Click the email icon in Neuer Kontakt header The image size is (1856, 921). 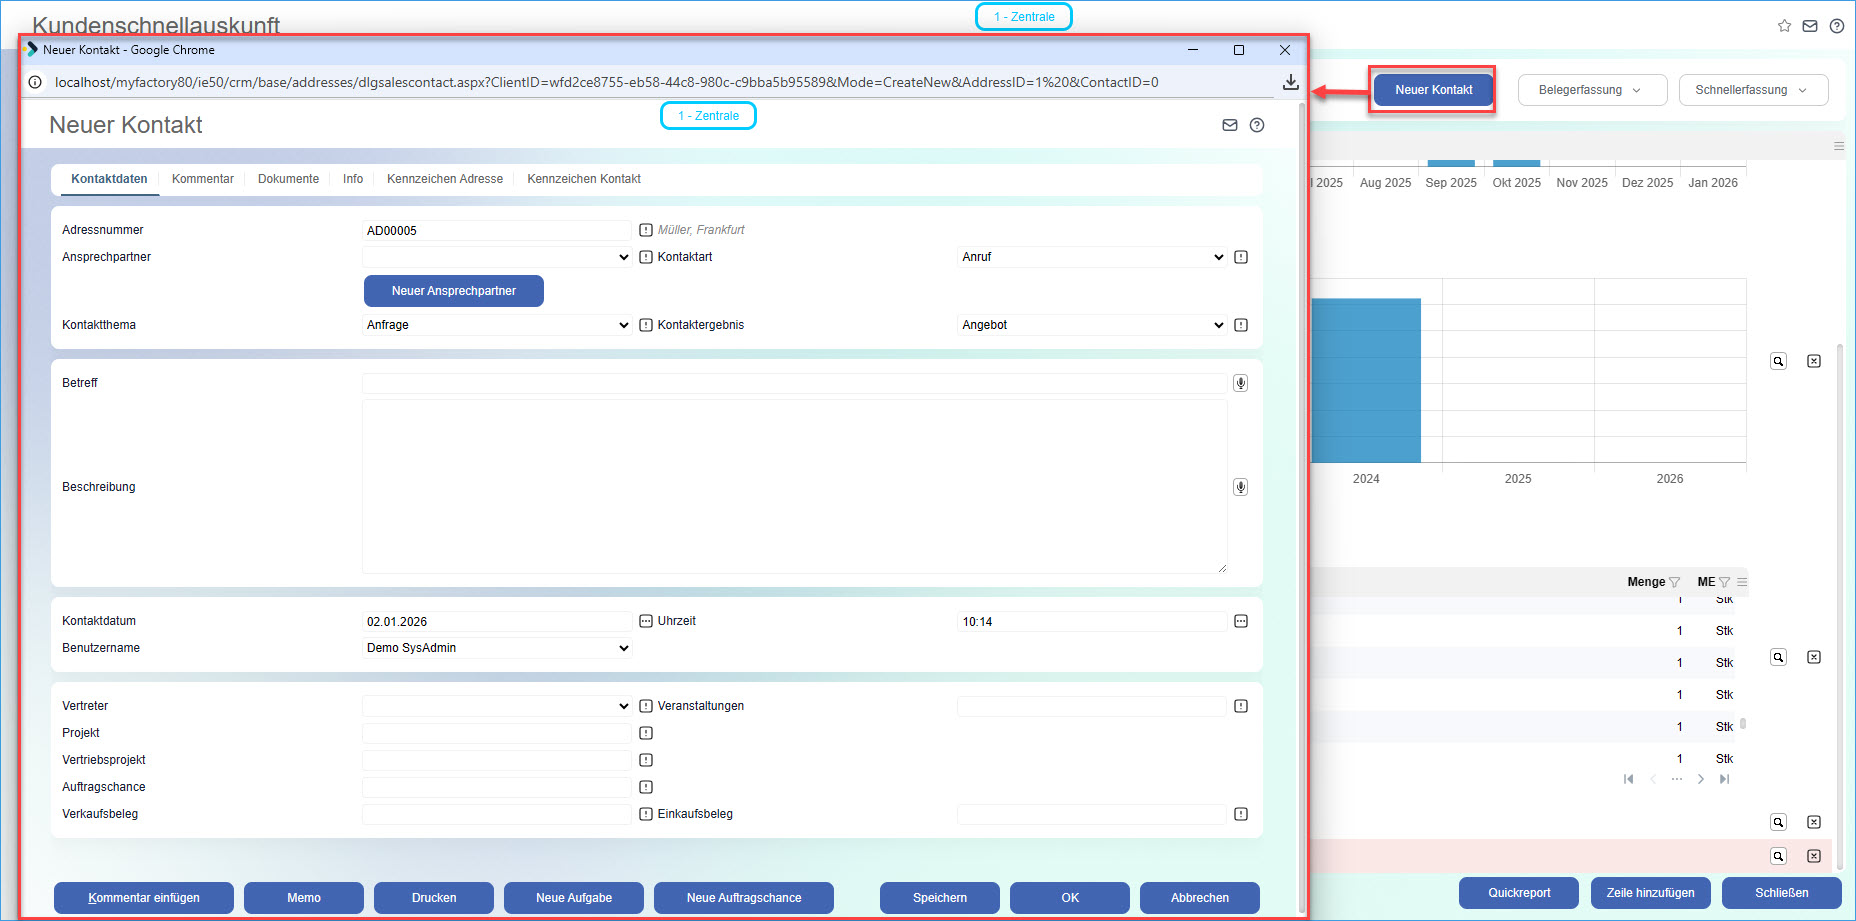coord(1229,125)
